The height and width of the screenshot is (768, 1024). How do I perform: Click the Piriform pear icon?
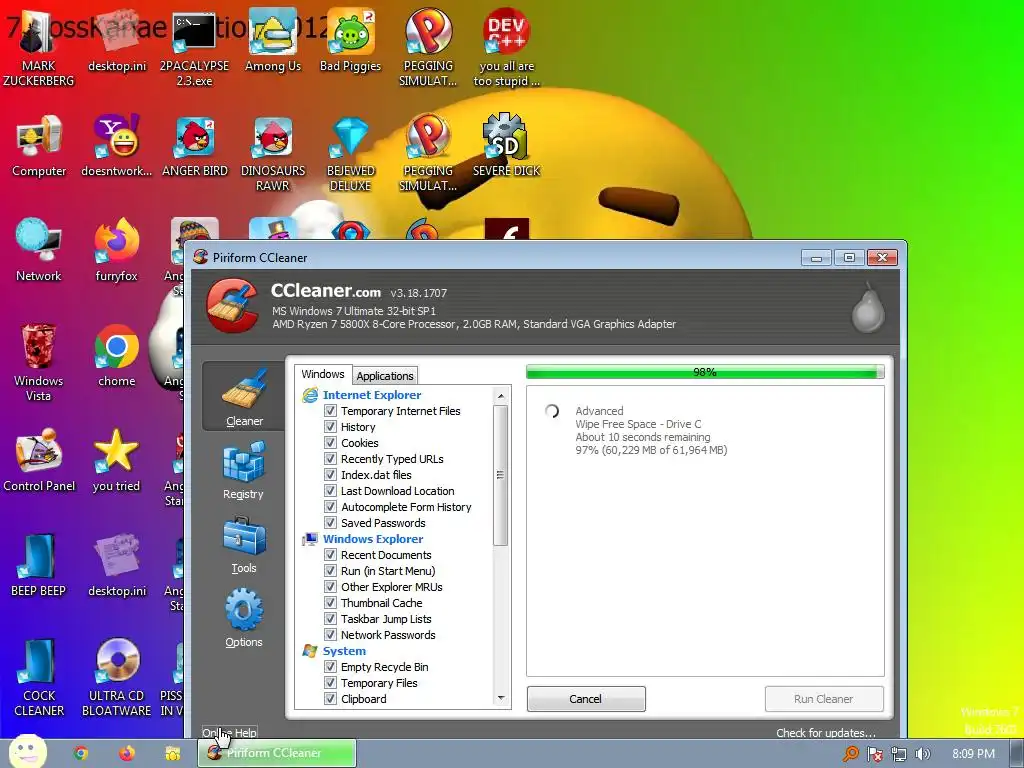click(x=868, y=308)
